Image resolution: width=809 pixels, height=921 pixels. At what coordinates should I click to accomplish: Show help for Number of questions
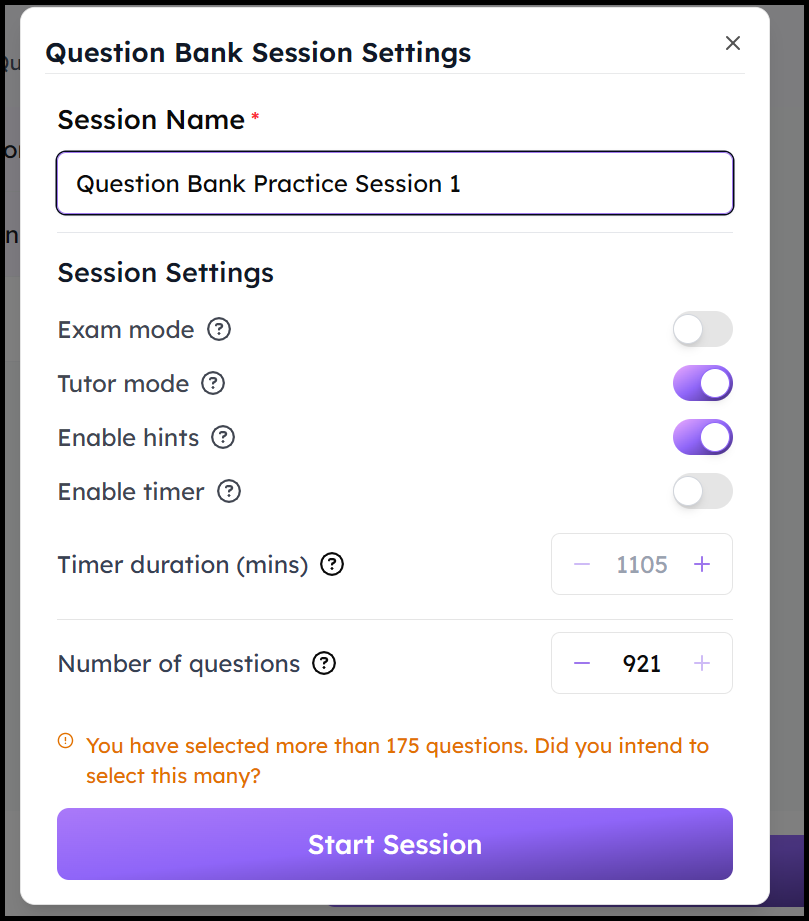click(x=324, y=663)
